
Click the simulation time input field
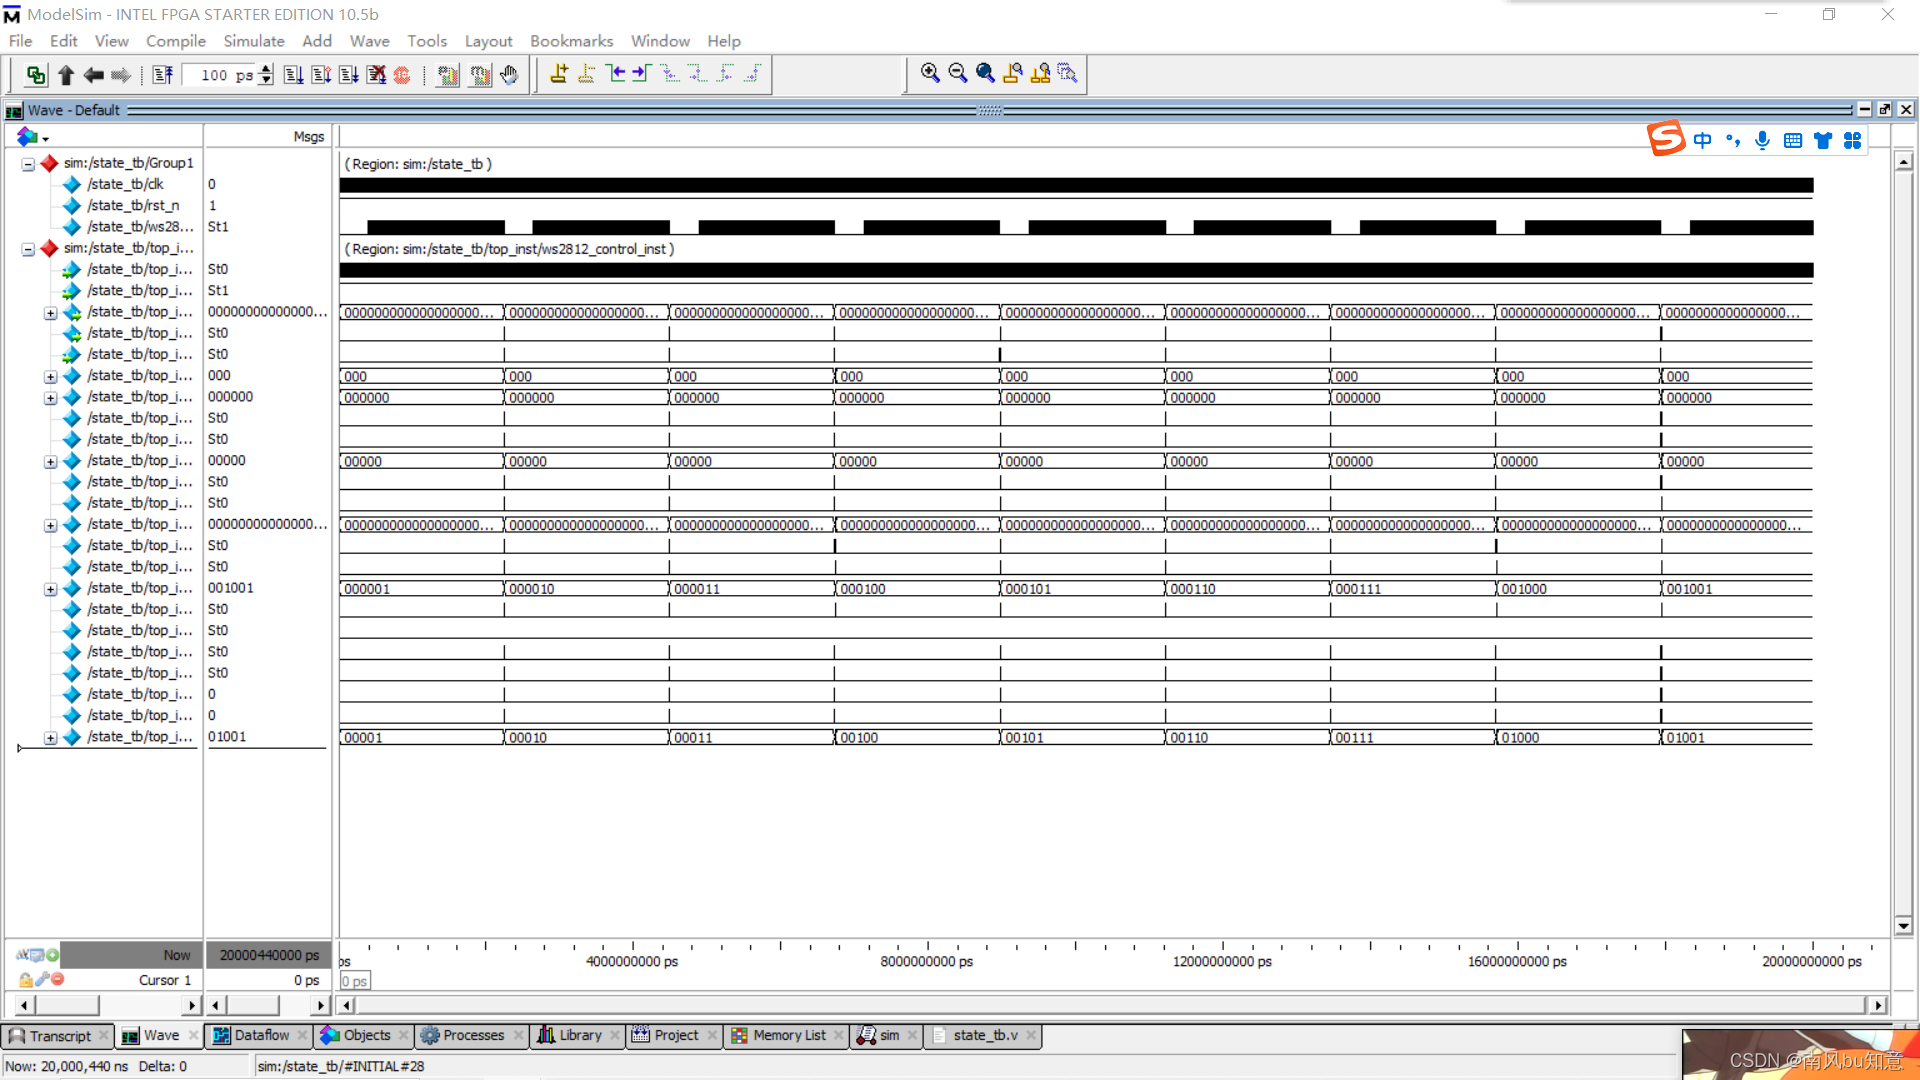214,74
